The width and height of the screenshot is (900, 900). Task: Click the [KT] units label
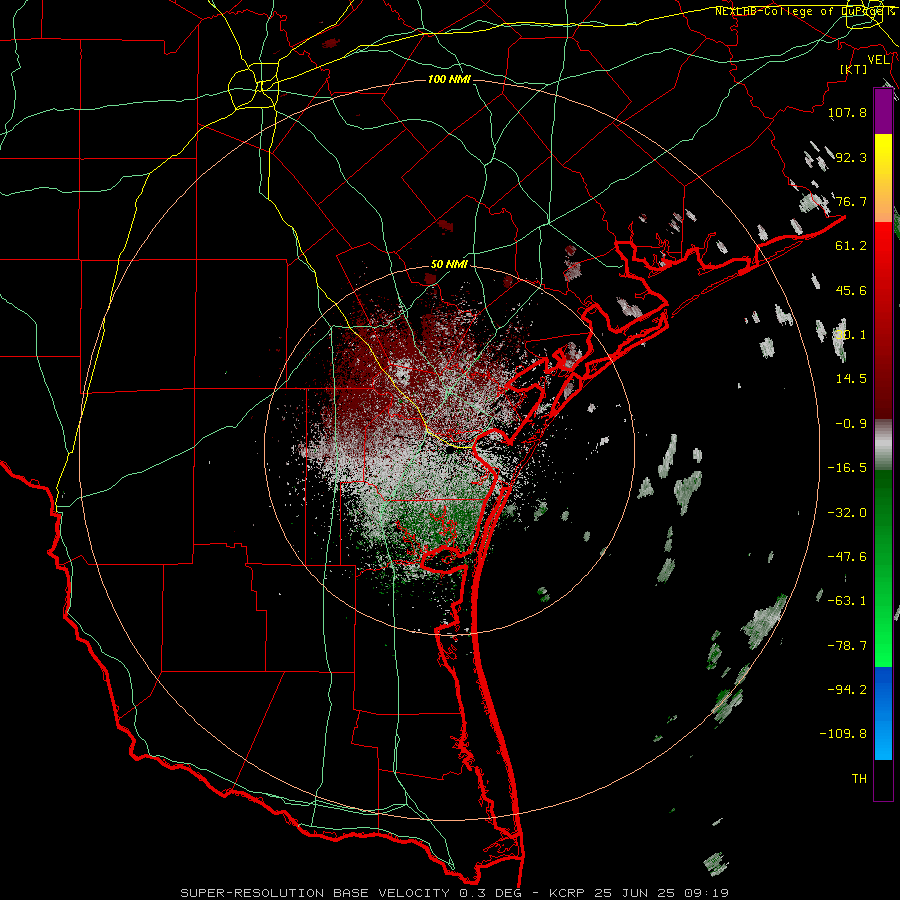click(854, 69)
